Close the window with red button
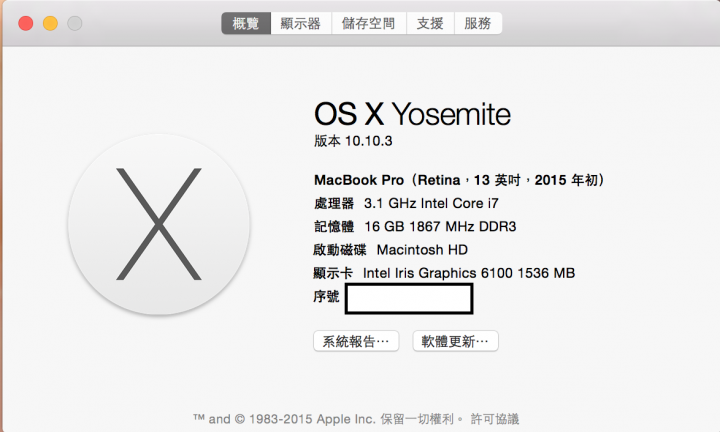This screenshot has width=720, height=432. click(26, 23)
